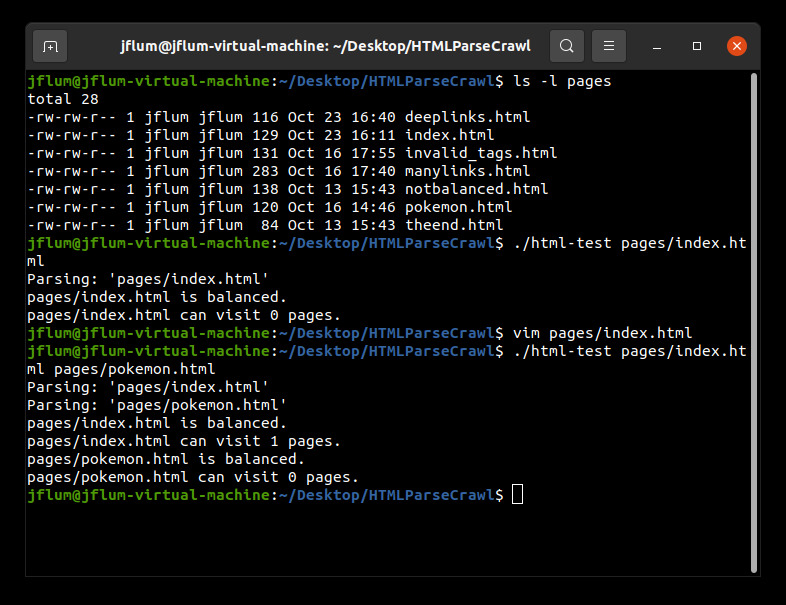Click file size 84 in listing
The height and width of the screenshot is (605, 786).
click(x=270, y=226)
